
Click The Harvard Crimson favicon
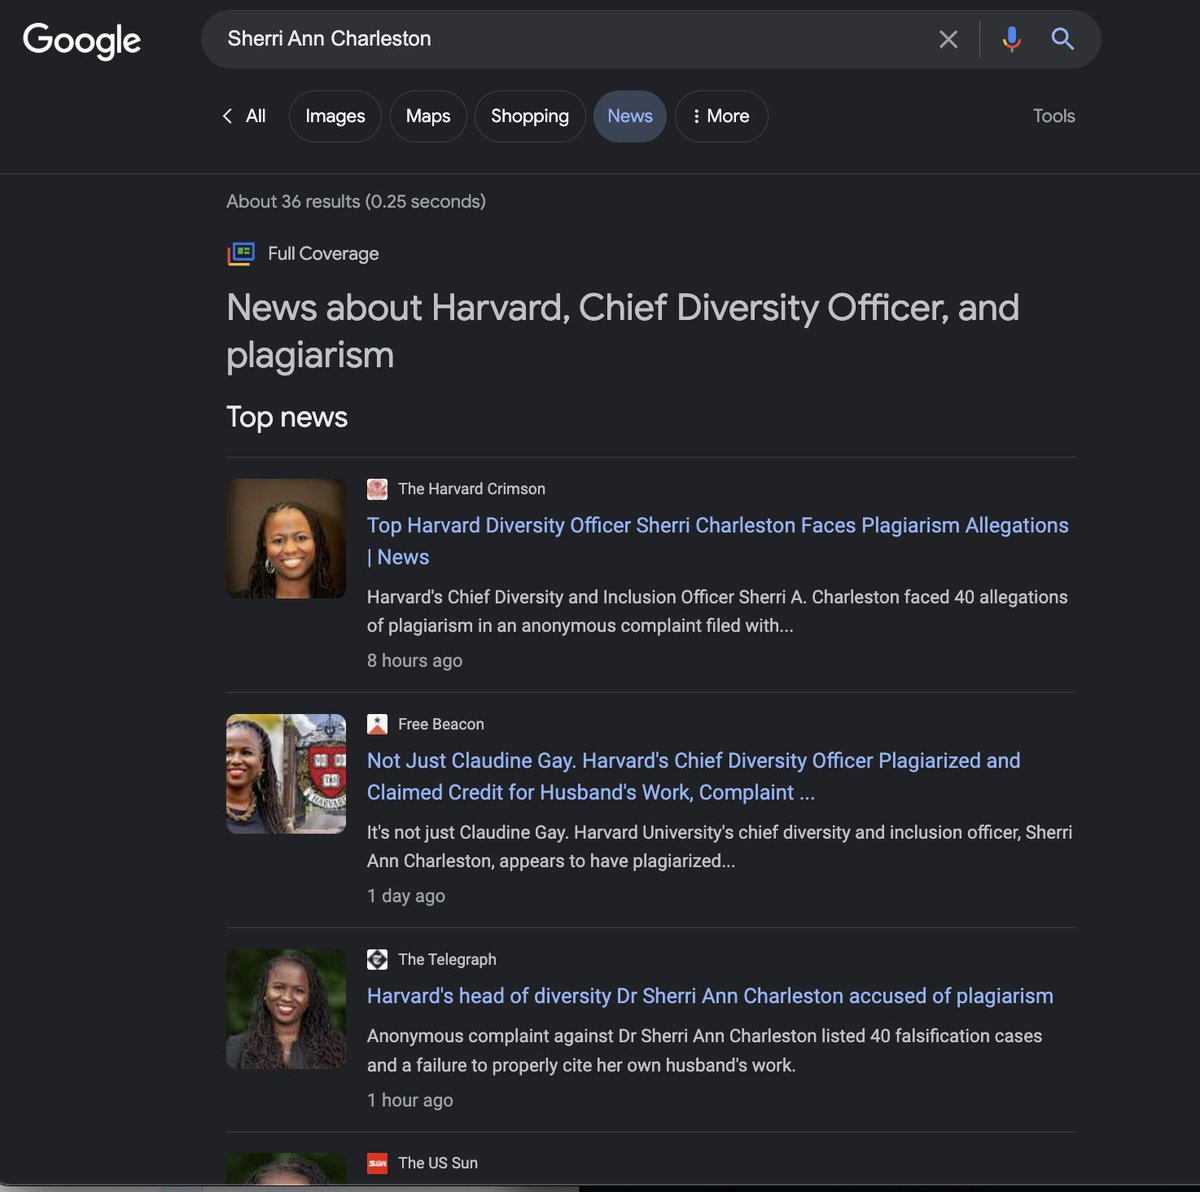pyautogui.click(x=377, y=489)
